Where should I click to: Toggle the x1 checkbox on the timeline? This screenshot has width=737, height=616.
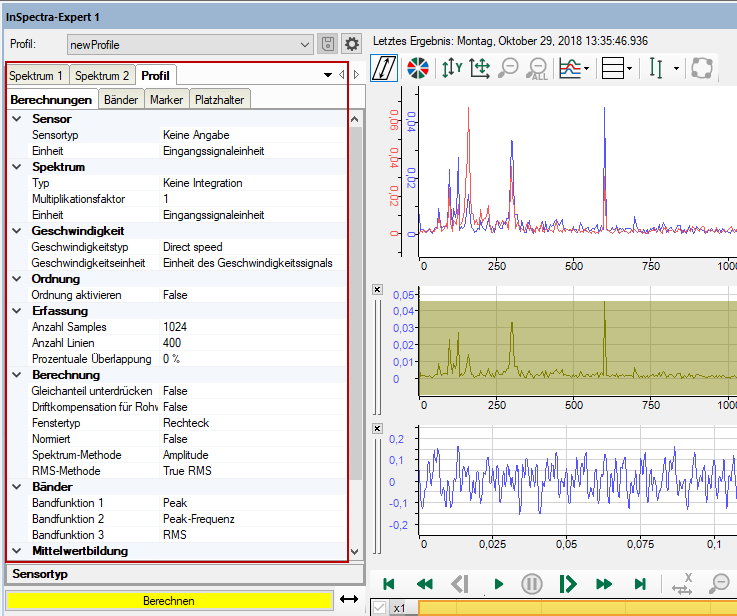379,608
